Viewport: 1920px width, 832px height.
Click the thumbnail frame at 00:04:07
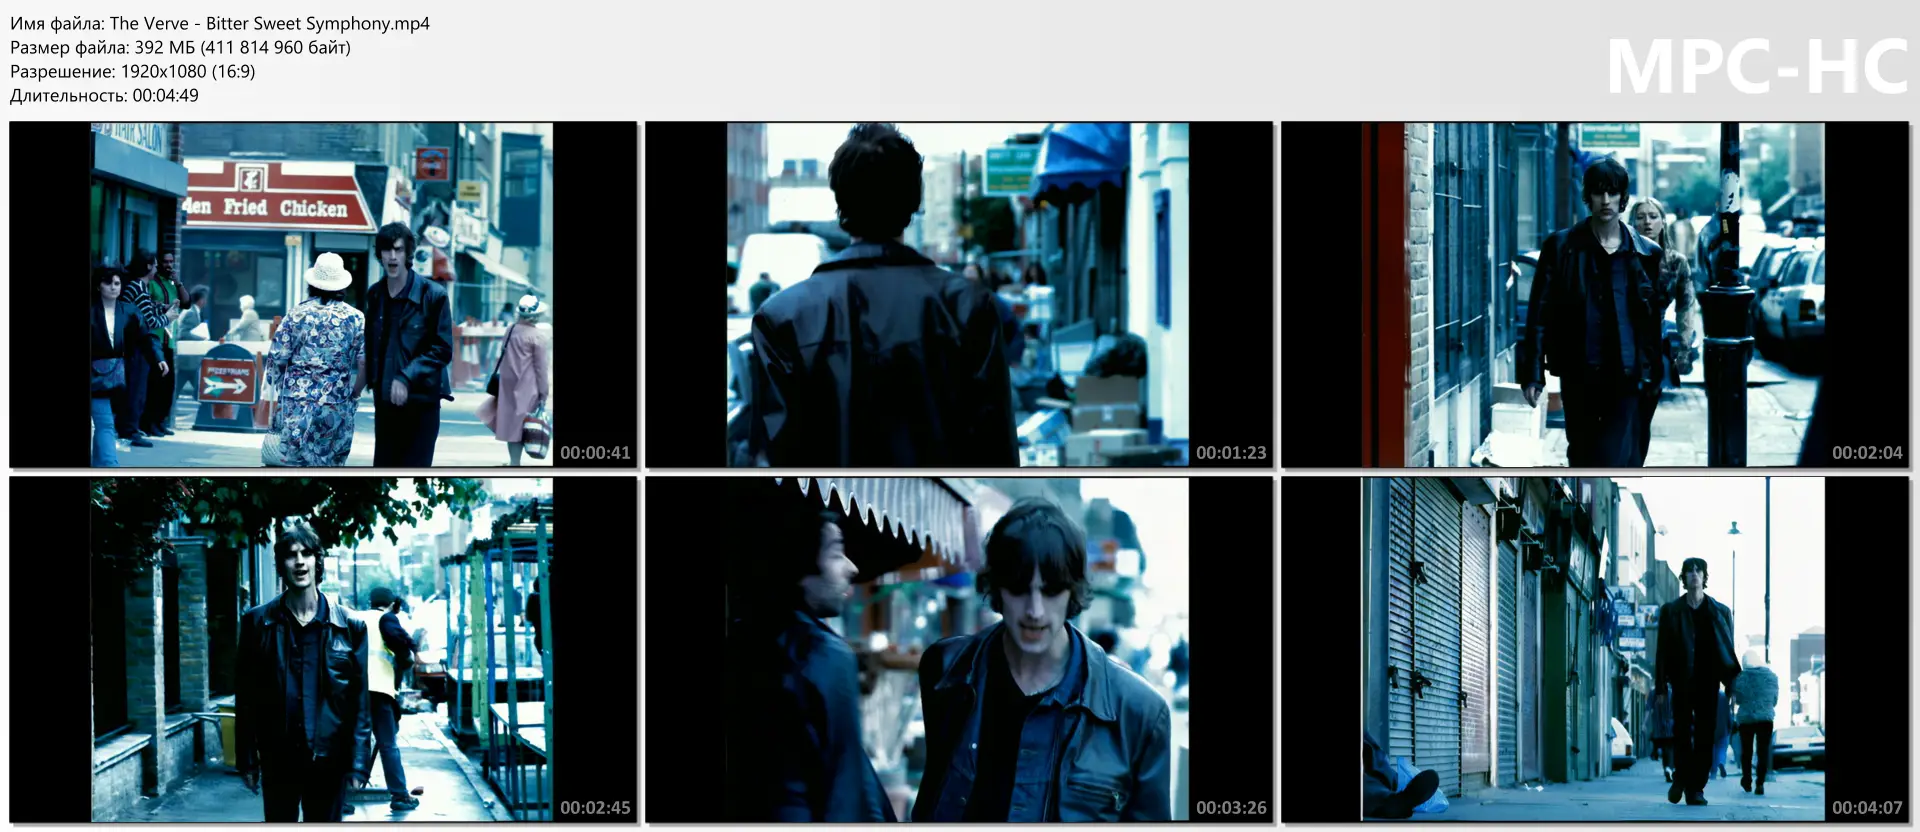point(1595,650)
